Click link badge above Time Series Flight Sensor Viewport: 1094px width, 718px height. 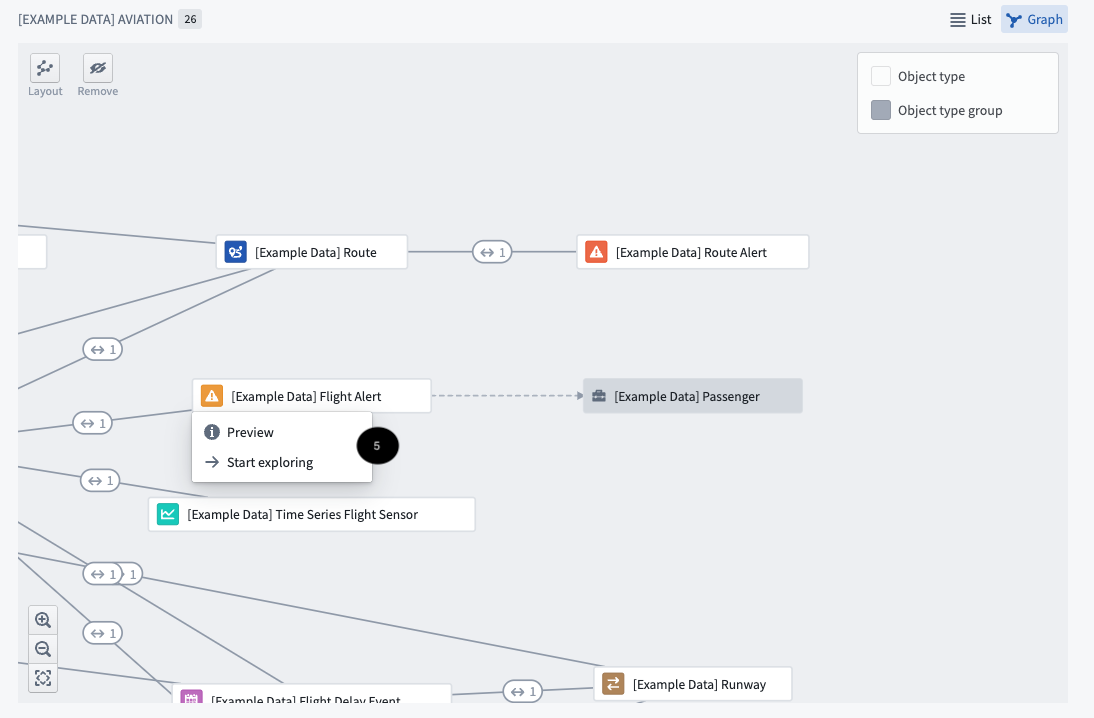point(100,481)
